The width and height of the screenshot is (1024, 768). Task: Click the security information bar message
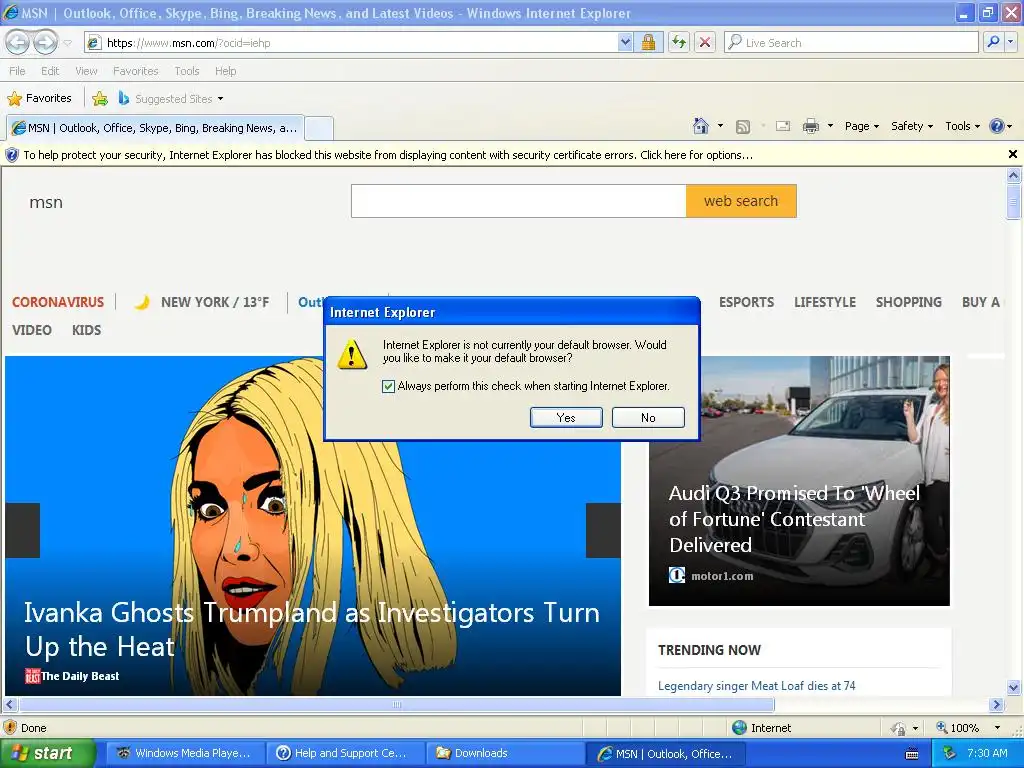point(388,155)
